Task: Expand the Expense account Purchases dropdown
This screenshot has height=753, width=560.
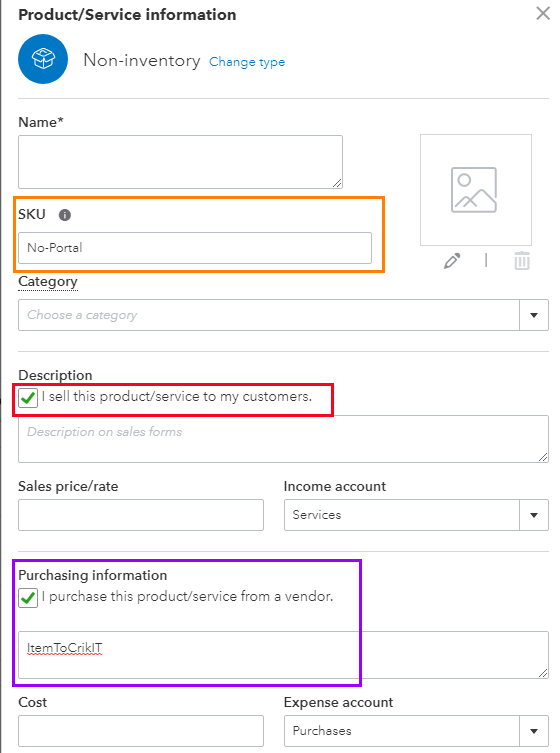Action: tap(534, 731)
